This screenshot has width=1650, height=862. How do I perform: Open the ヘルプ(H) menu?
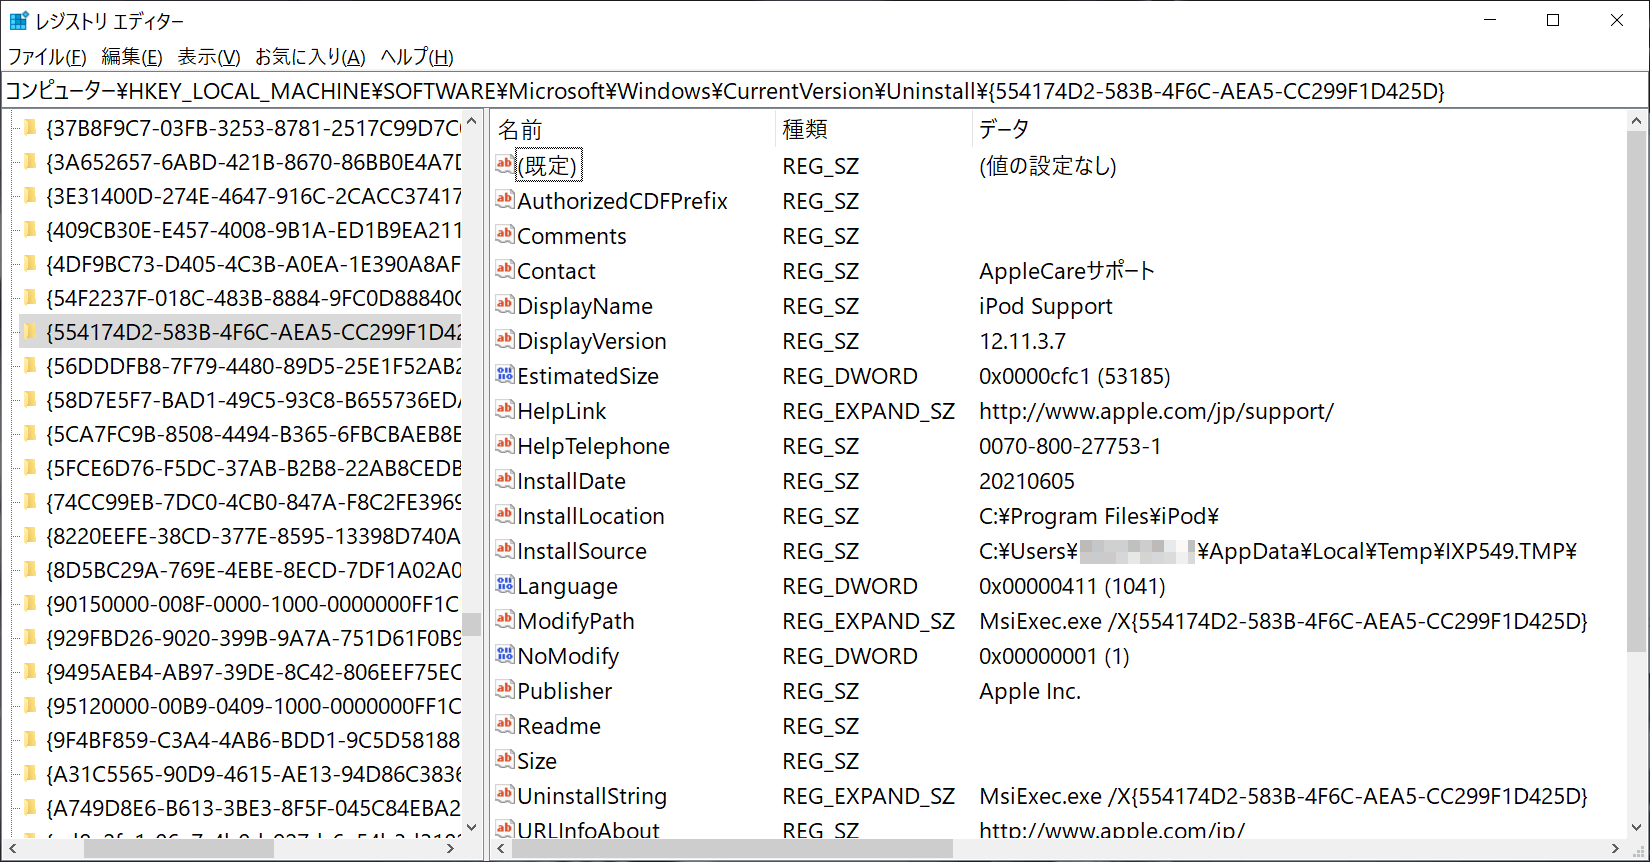(417, 57)
